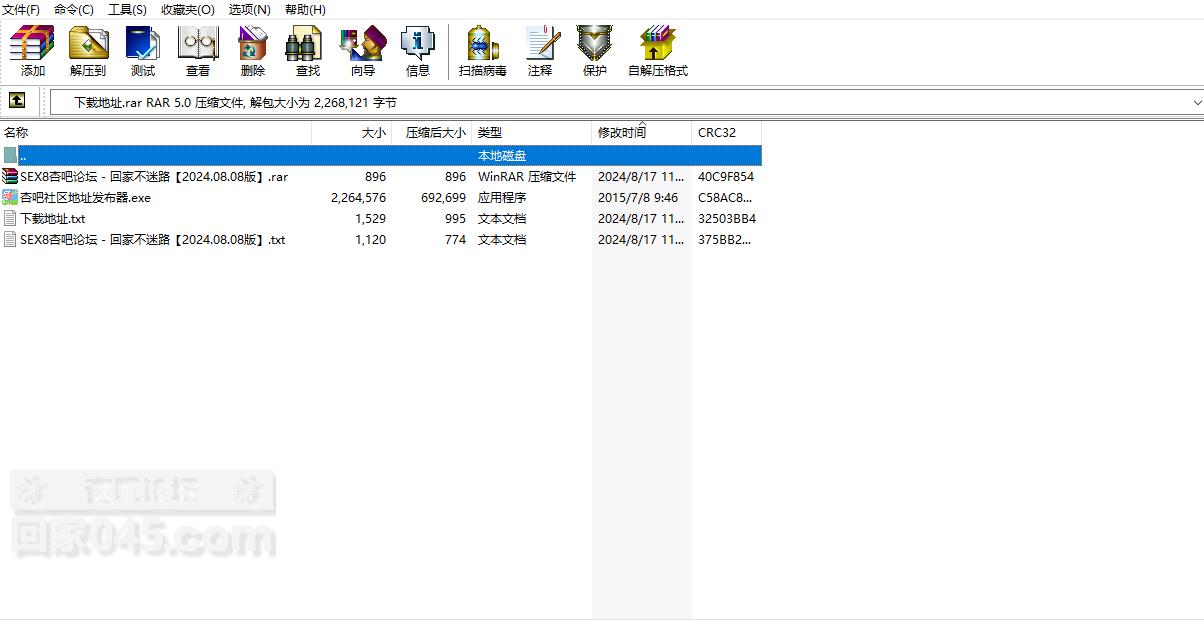Launch the 向导 (Wizard) tool
Image resolution: width=1204 pixels, height=620 pixels.
pos(362,46)
